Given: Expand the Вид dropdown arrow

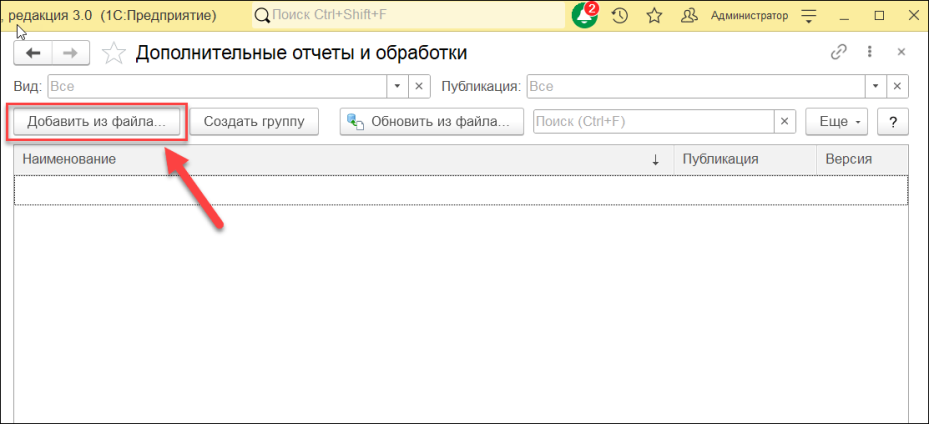Looking at the screenshot, I should point(397,86).
